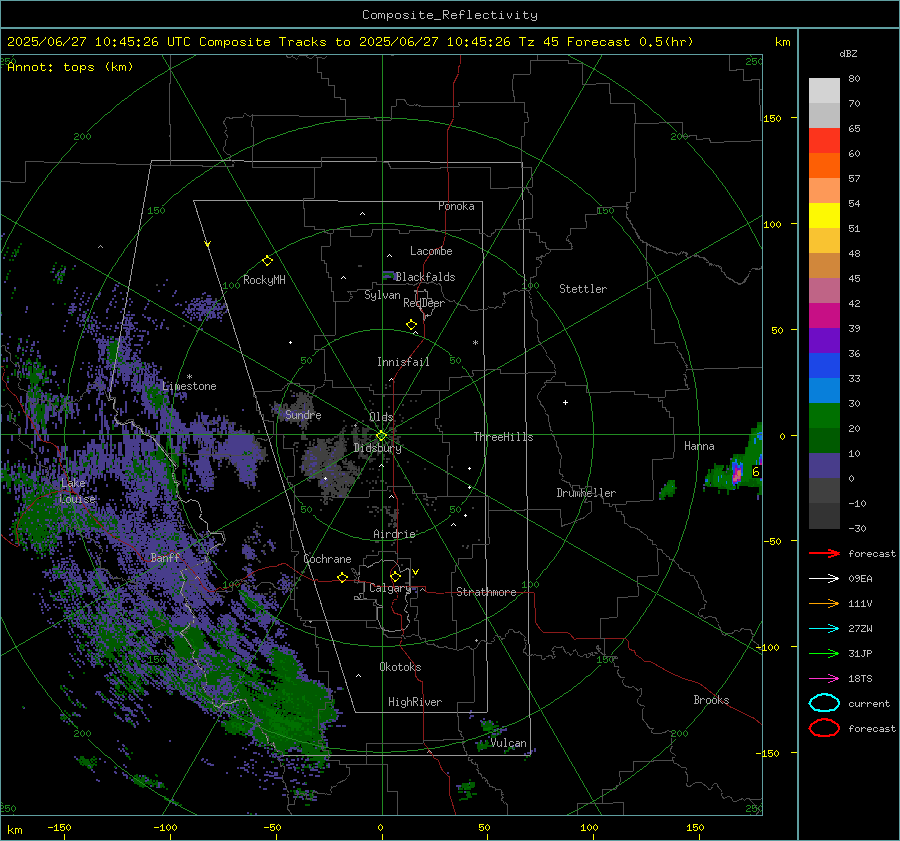Click the Hanna label

coord(699,446)
